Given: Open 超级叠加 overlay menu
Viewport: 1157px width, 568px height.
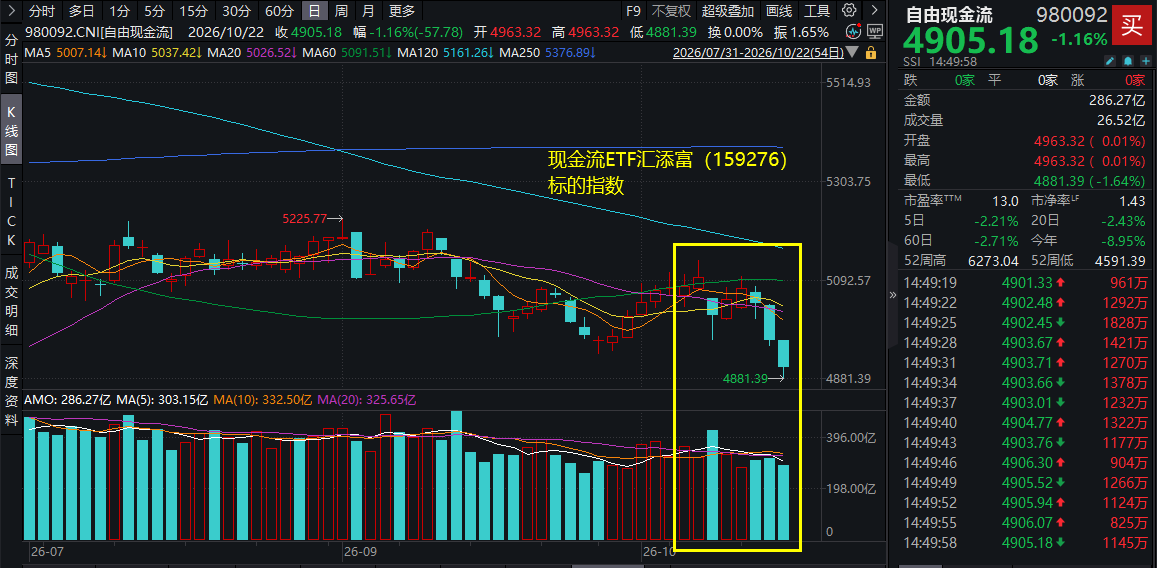Looking at the screenshot, I should click(728, 11).
